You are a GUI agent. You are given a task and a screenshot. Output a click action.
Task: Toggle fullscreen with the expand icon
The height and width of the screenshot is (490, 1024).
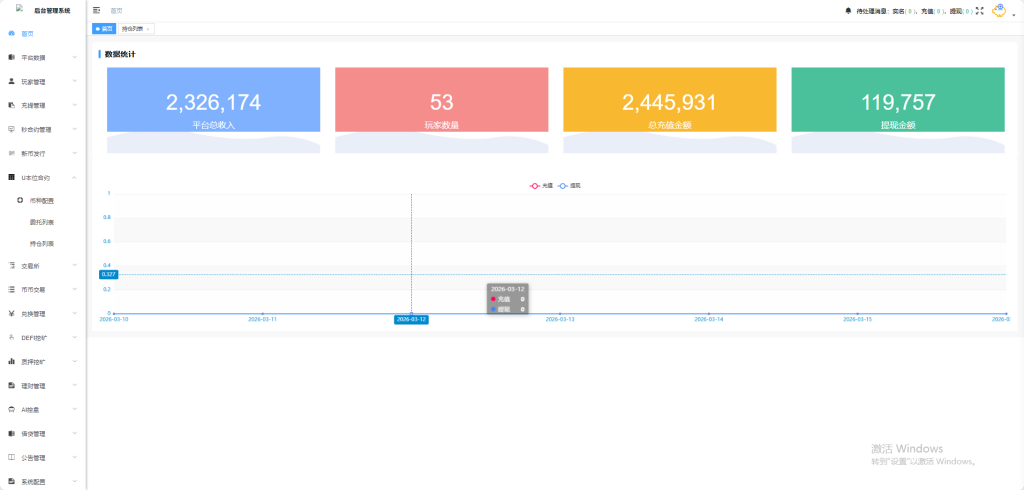click(x=980, y=11)
